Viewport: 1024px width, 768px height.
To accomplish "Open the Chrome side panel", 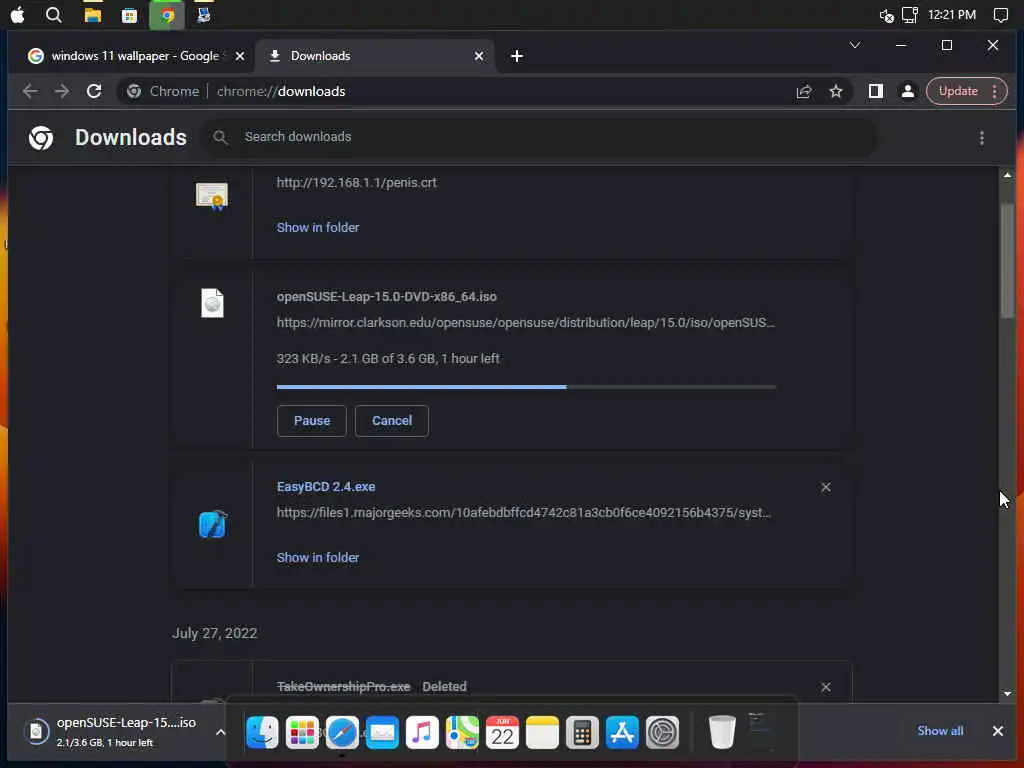I will 876,91.
